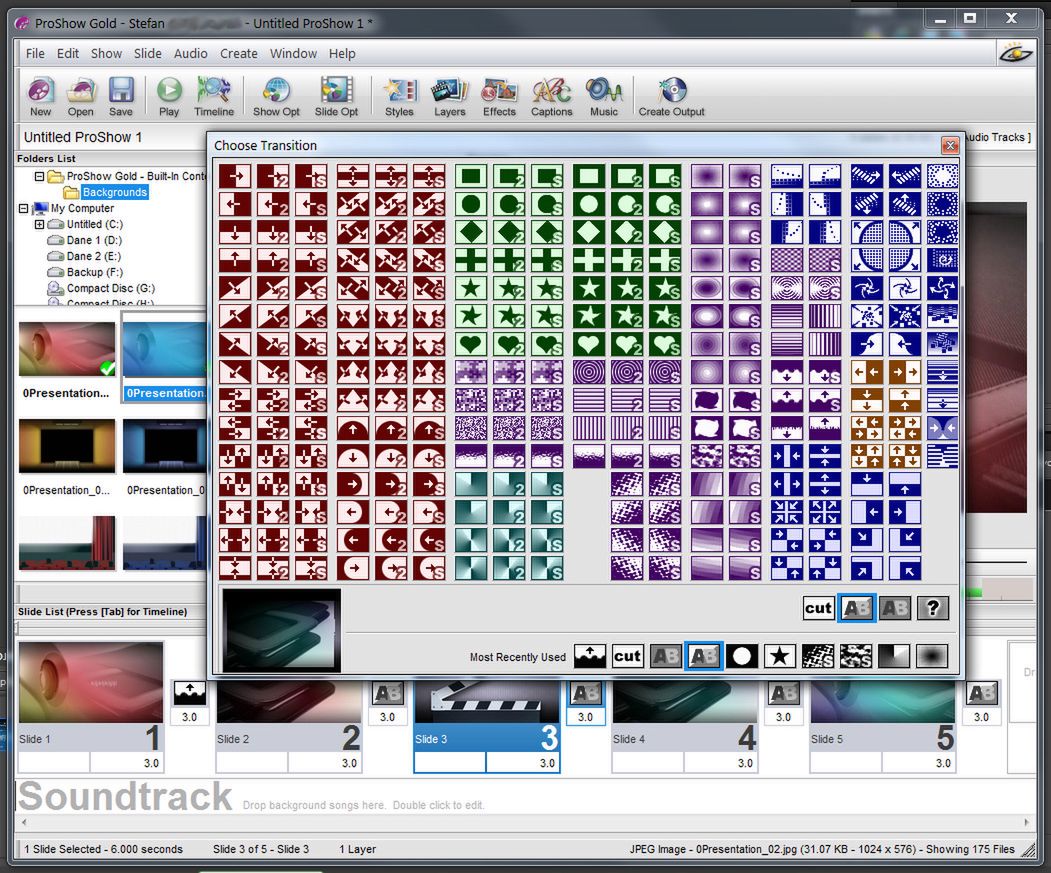Select Dane 1 (D:) drive
Viewport: 1051px width, 873px height.
(94, 240)
